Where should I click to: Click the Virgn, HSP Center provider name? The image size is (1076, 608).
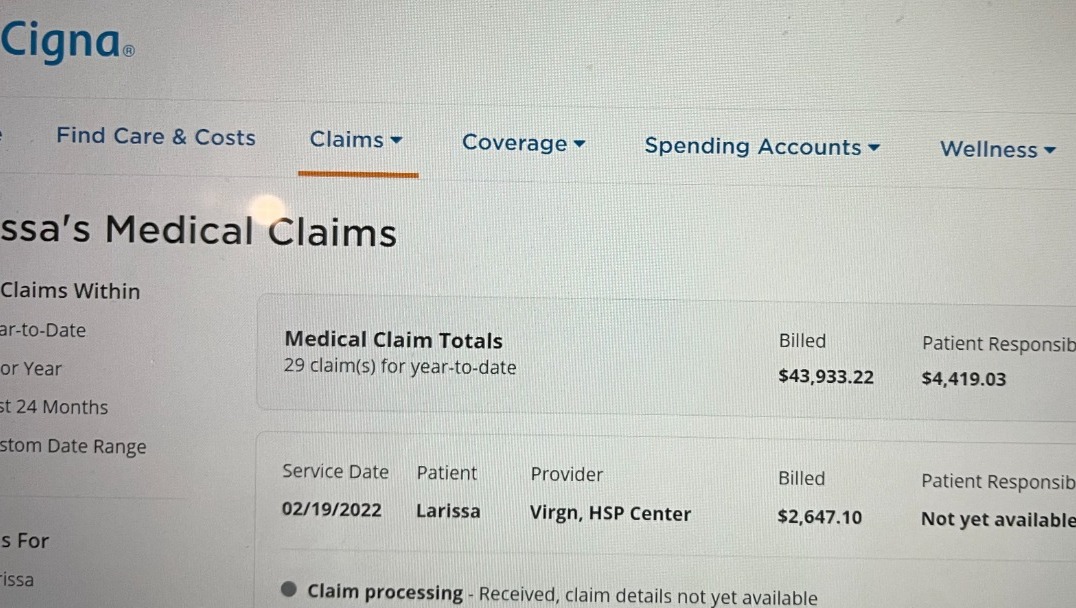point(610,514)
